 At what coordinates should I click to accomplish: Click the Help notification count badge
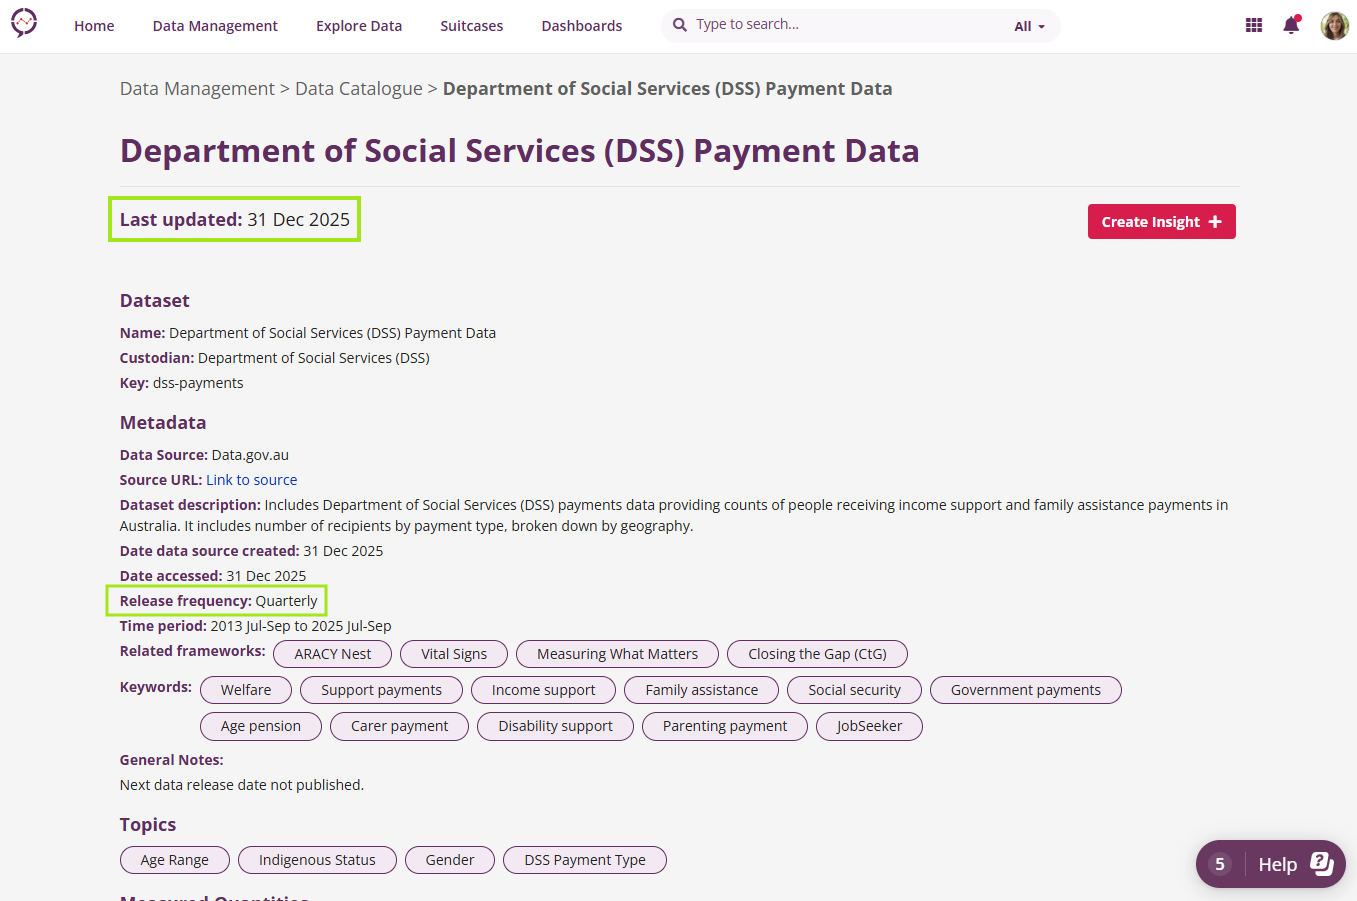tap(1219, 864)
